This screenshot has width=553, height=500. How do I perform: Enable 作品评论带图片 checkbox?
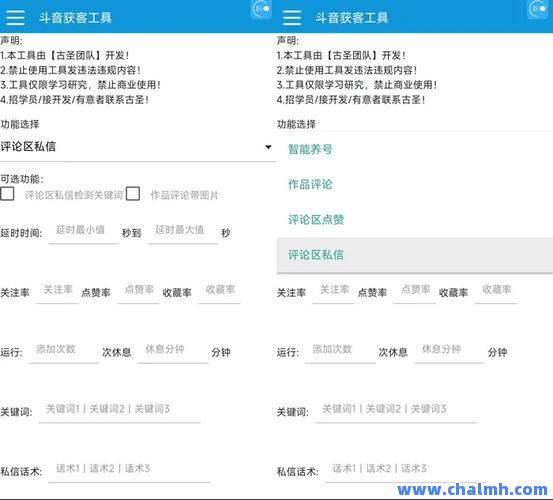[x=133, y=194]
